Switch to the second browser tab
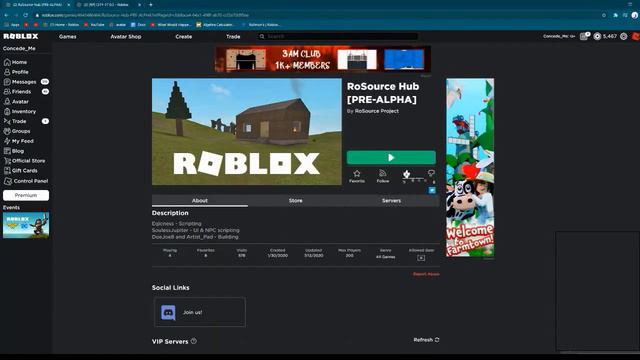Screen dimensions: 640x360 click(x=108, y=4)
